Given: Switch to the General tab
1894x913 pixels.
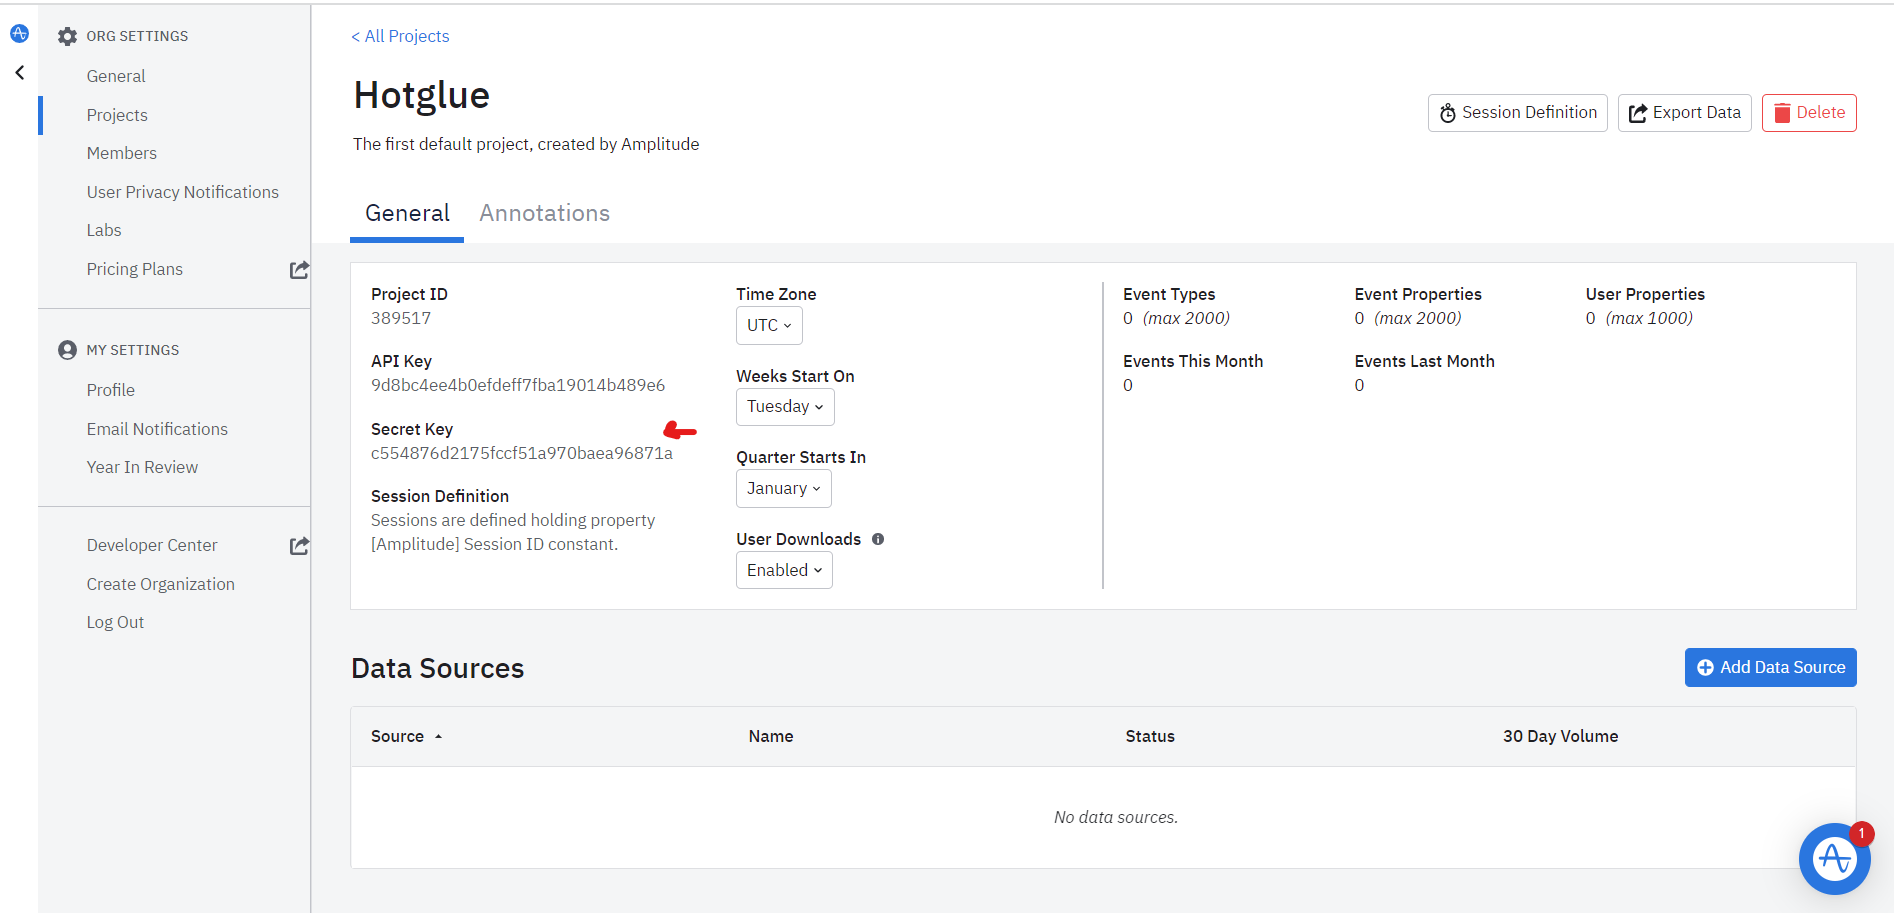Looking at the screenshot, I should [407, 213].
